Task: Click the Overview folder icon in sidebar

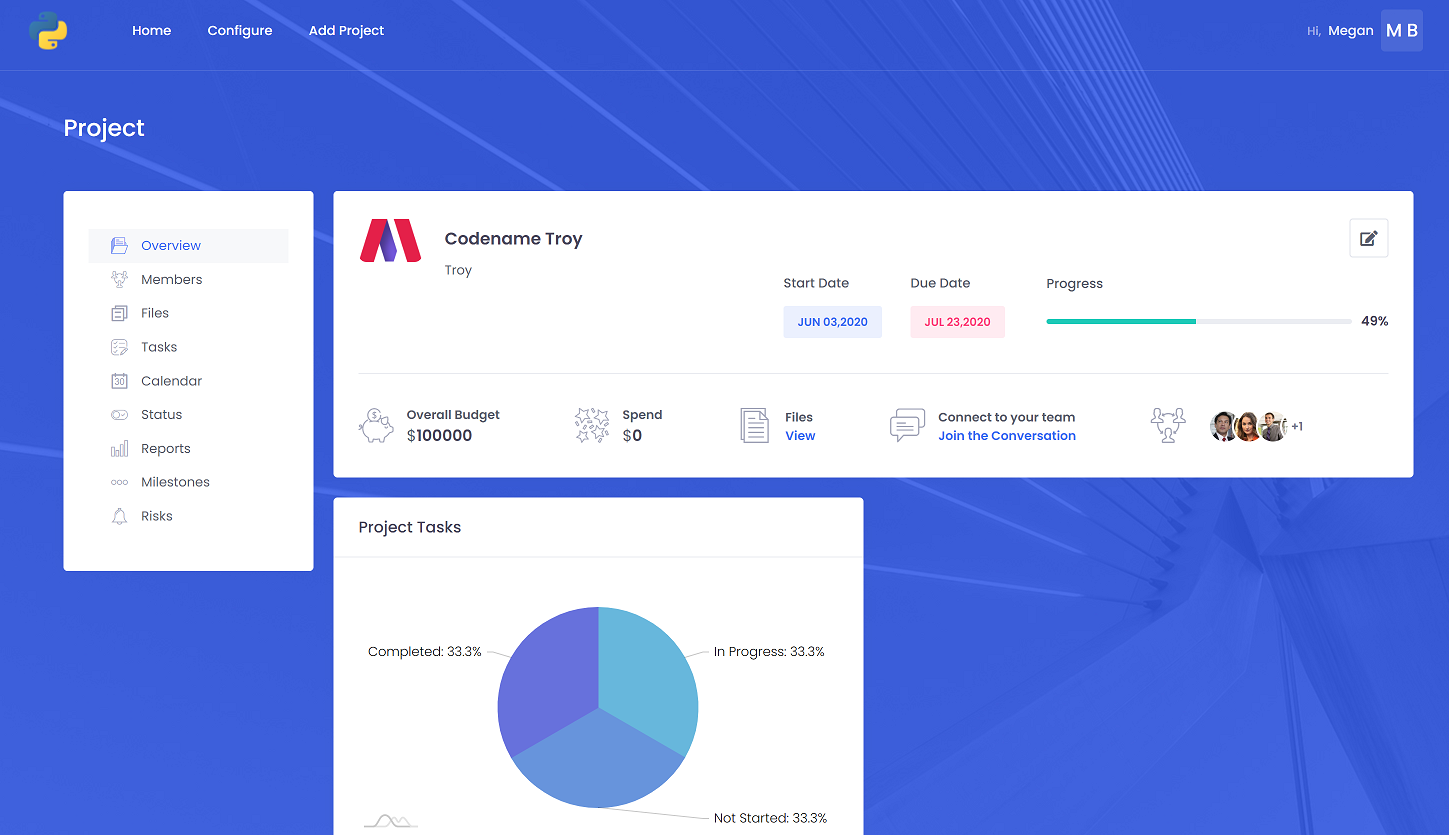Action: pos(119,245)
